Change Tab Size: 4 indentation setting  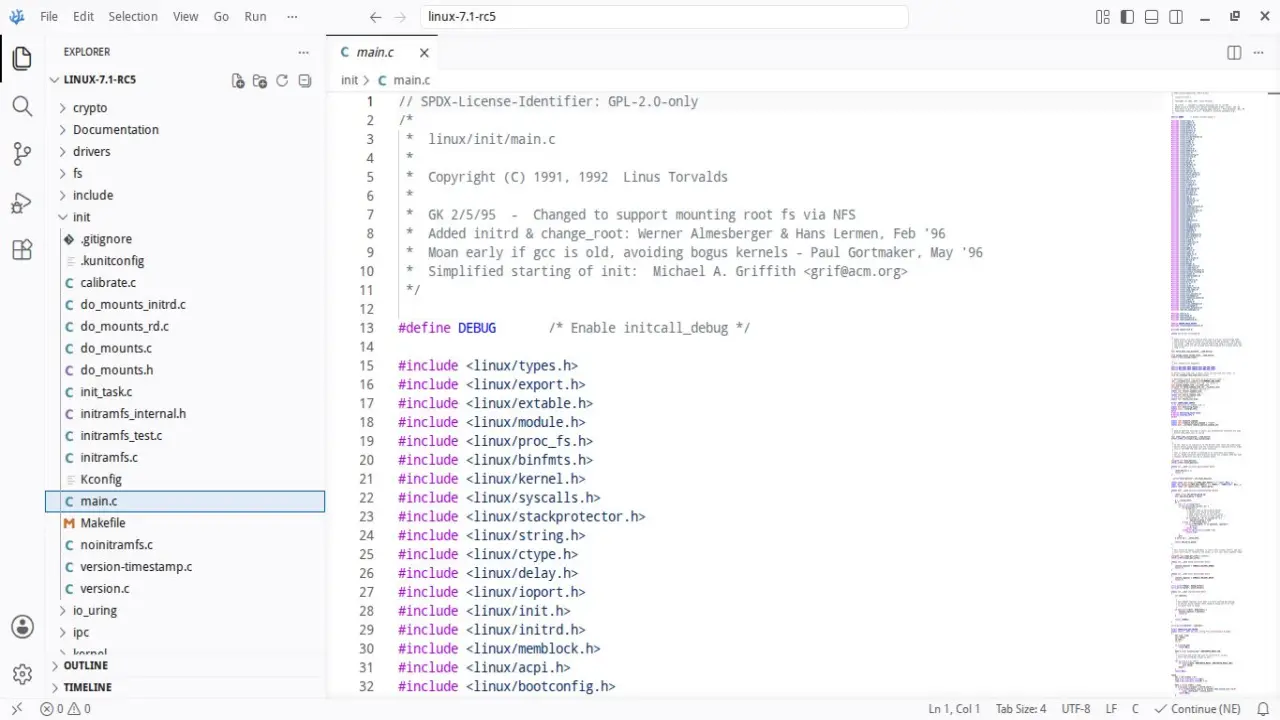point(1021,709)
